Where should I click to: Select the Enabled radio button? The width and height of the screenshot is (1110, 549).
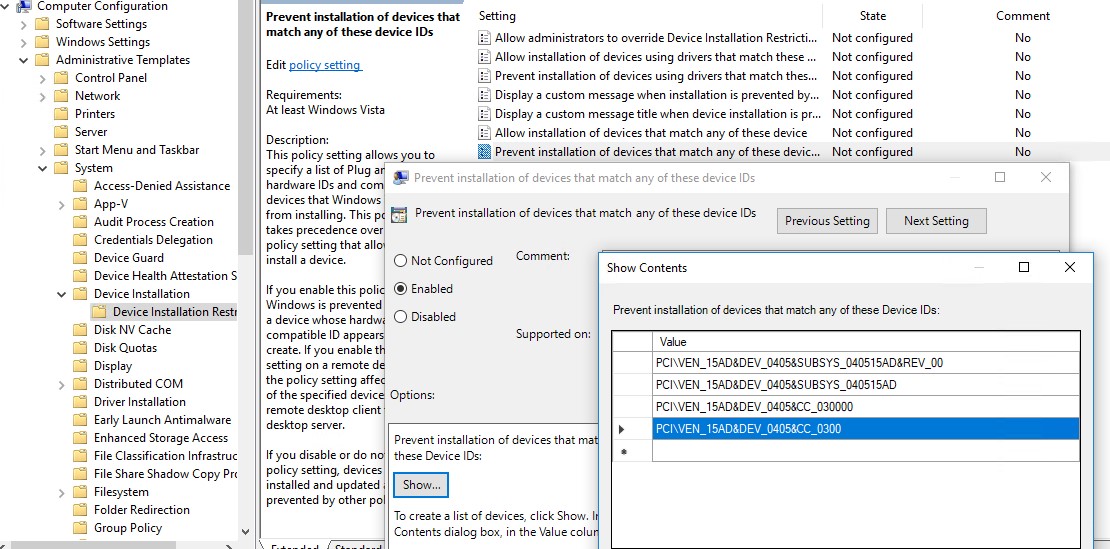pyautogui.click(x=401, y=289)
